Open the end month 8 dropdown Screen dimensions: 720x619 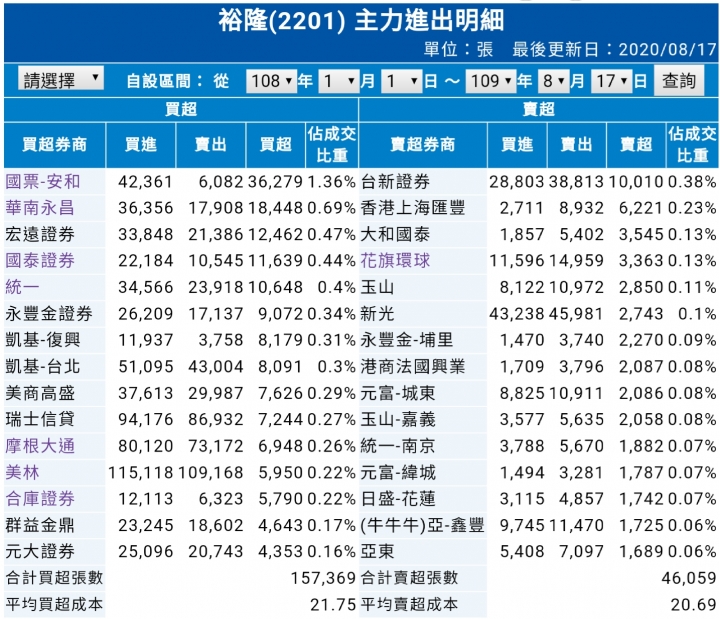(x=553, y=81)
